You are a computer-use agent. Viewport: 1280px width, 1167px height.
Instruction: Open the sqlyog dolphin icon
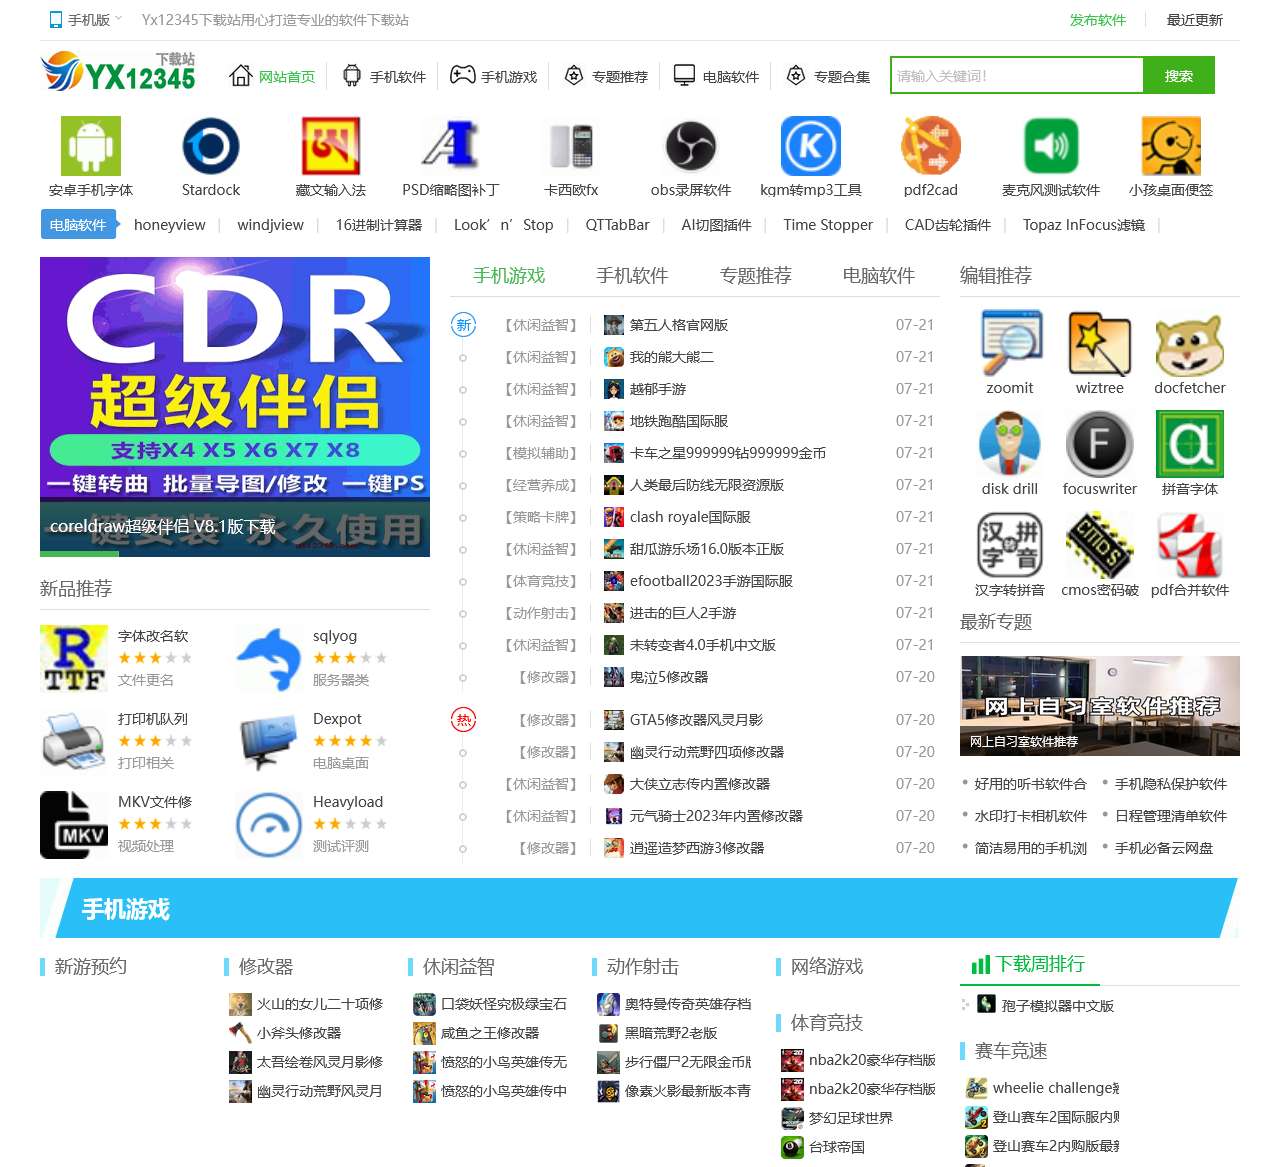[x=269, y=659]
